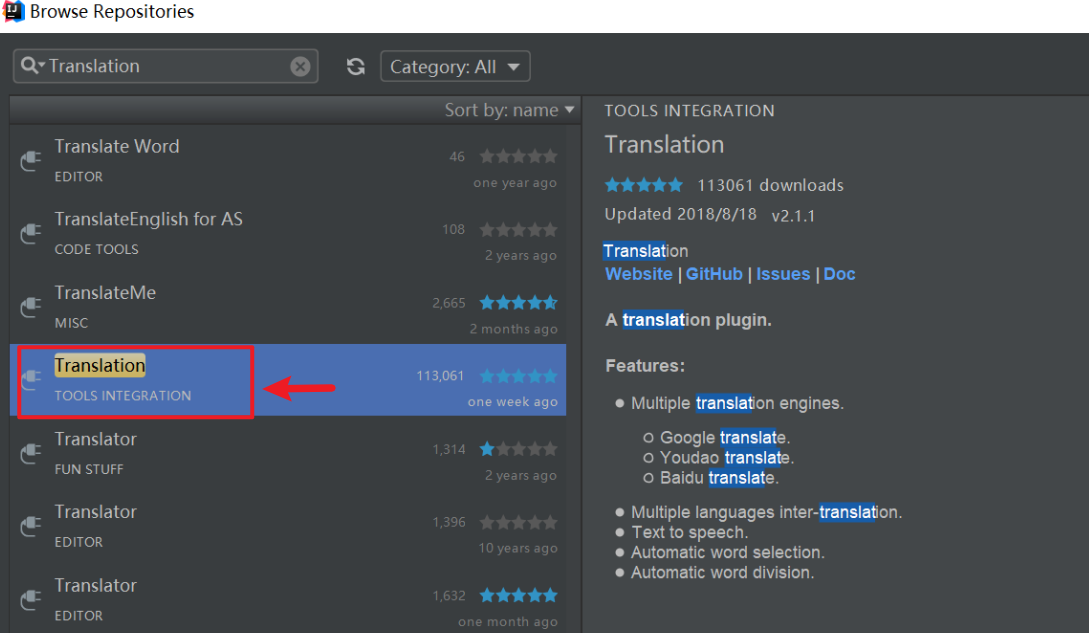Click the highlighted Translation plugin icon

[x=31, y=380]
